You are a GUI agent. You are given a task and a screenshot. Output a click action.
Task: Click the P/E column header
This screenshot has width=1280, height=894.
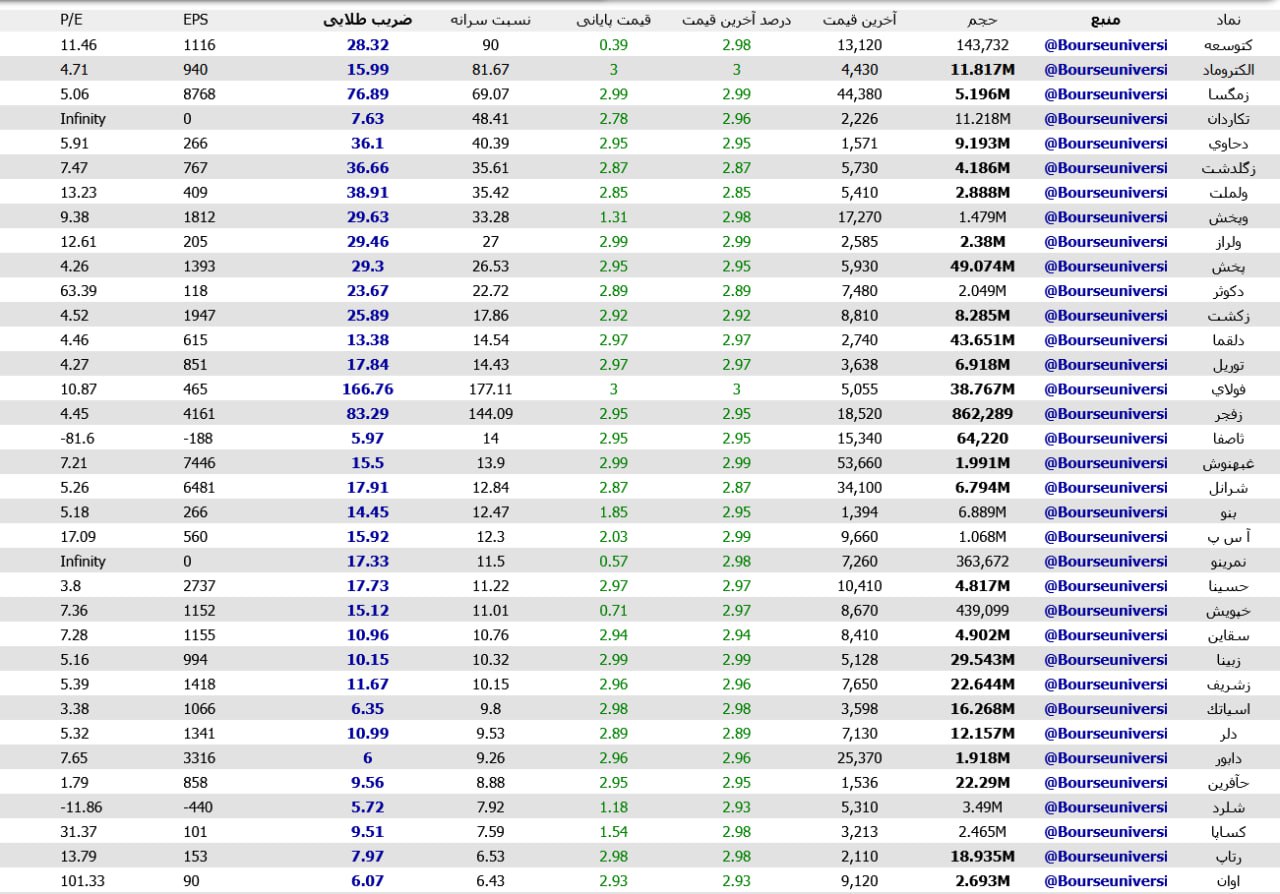tap(73, 19)
